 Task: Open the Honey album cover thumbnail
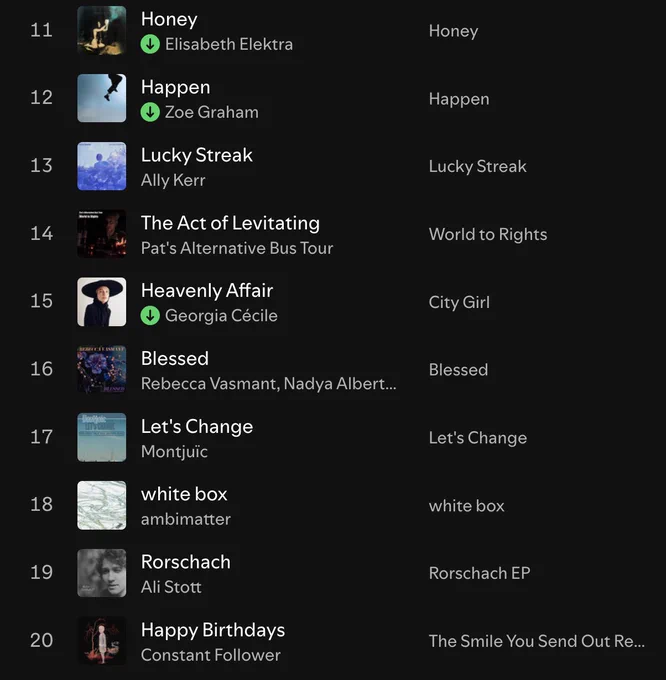[x=102, y=30]
